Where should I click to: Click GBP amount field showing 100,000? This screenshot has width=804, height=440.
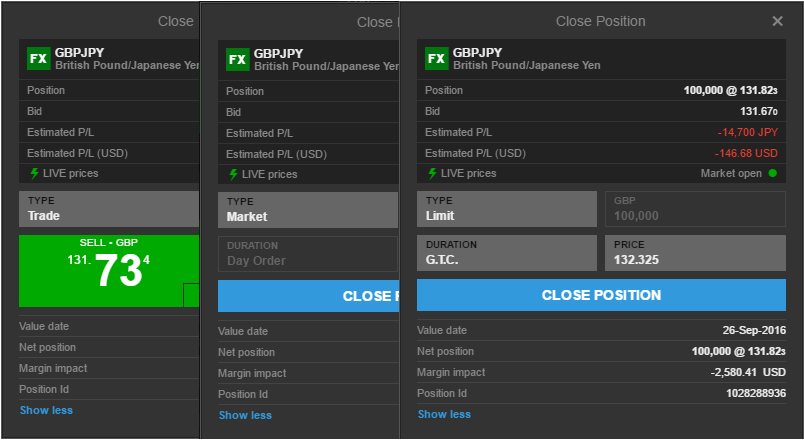(x=694, y=209)
